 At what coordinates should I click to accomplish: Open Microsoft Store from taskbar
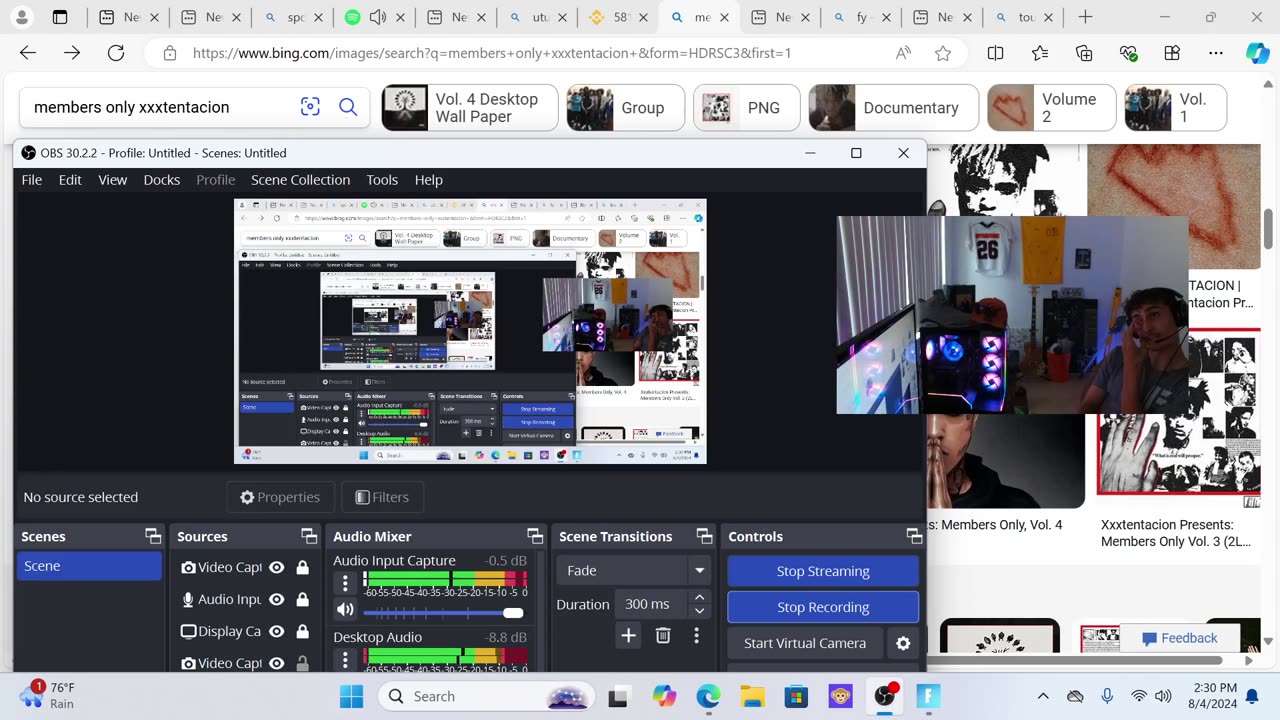pyautogui.click(x=796, y=696)
